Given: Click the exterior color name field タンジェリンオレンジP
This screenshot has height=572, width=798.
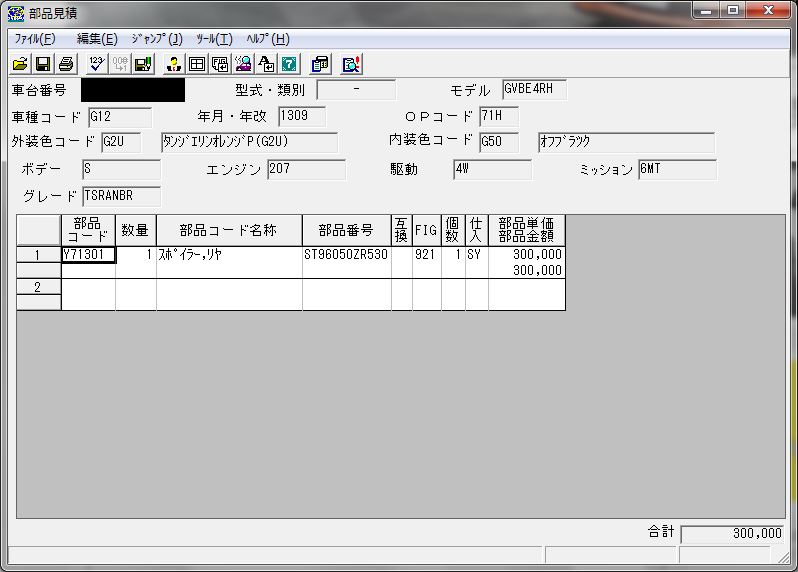Looking at the screenshot, I should (249, 142).
